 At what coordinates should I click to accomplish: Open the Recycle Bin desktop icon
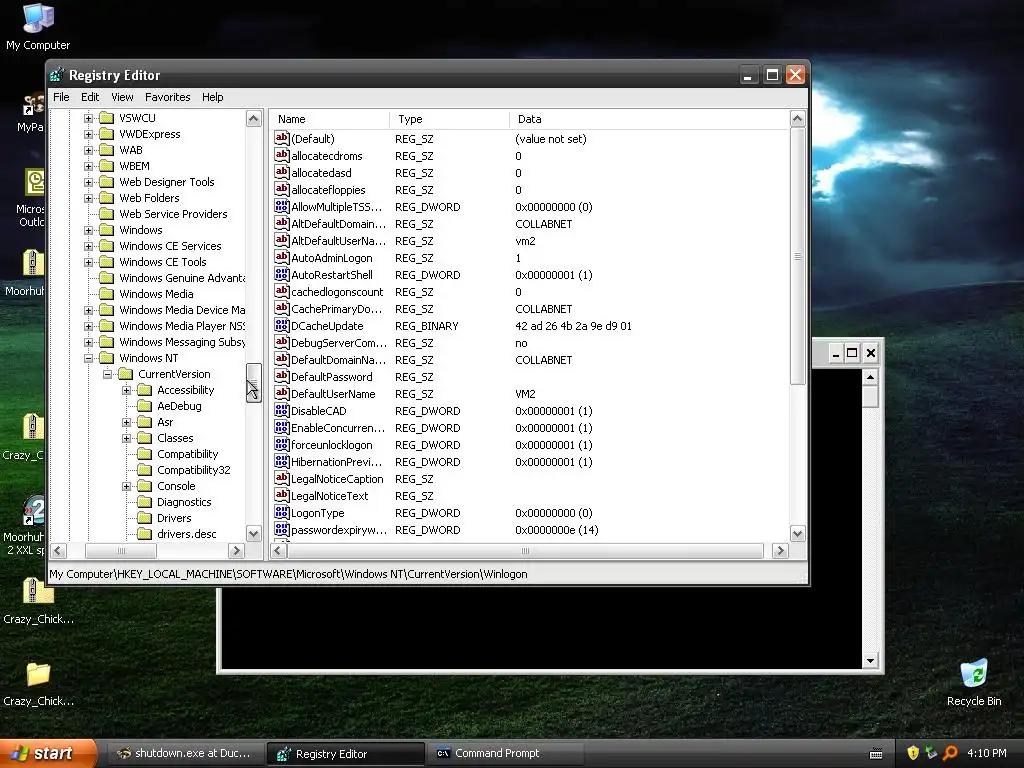click(974, 682)
